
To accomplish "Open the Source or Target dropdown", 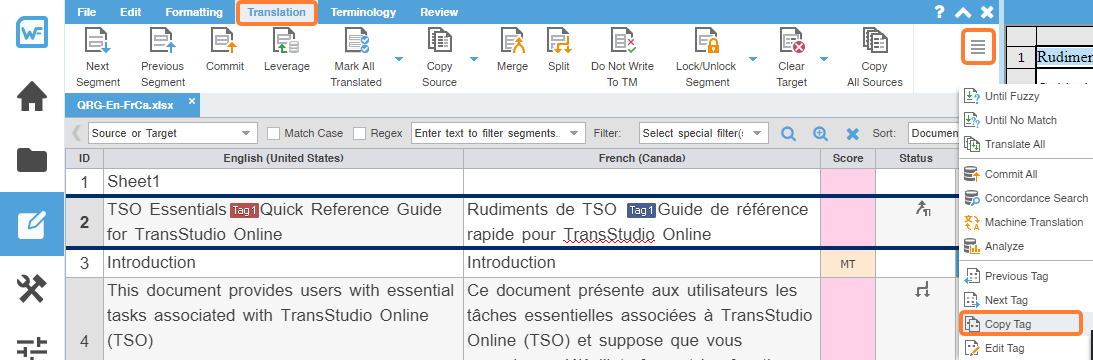I will (173, 133).
